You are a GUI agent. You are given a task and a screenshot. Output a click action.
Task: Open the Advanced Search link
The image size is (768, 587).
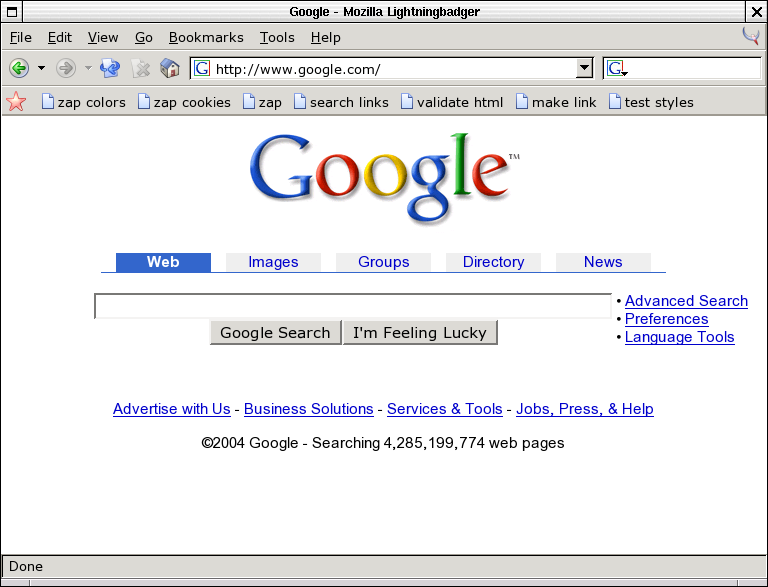[x=686, y=301]
